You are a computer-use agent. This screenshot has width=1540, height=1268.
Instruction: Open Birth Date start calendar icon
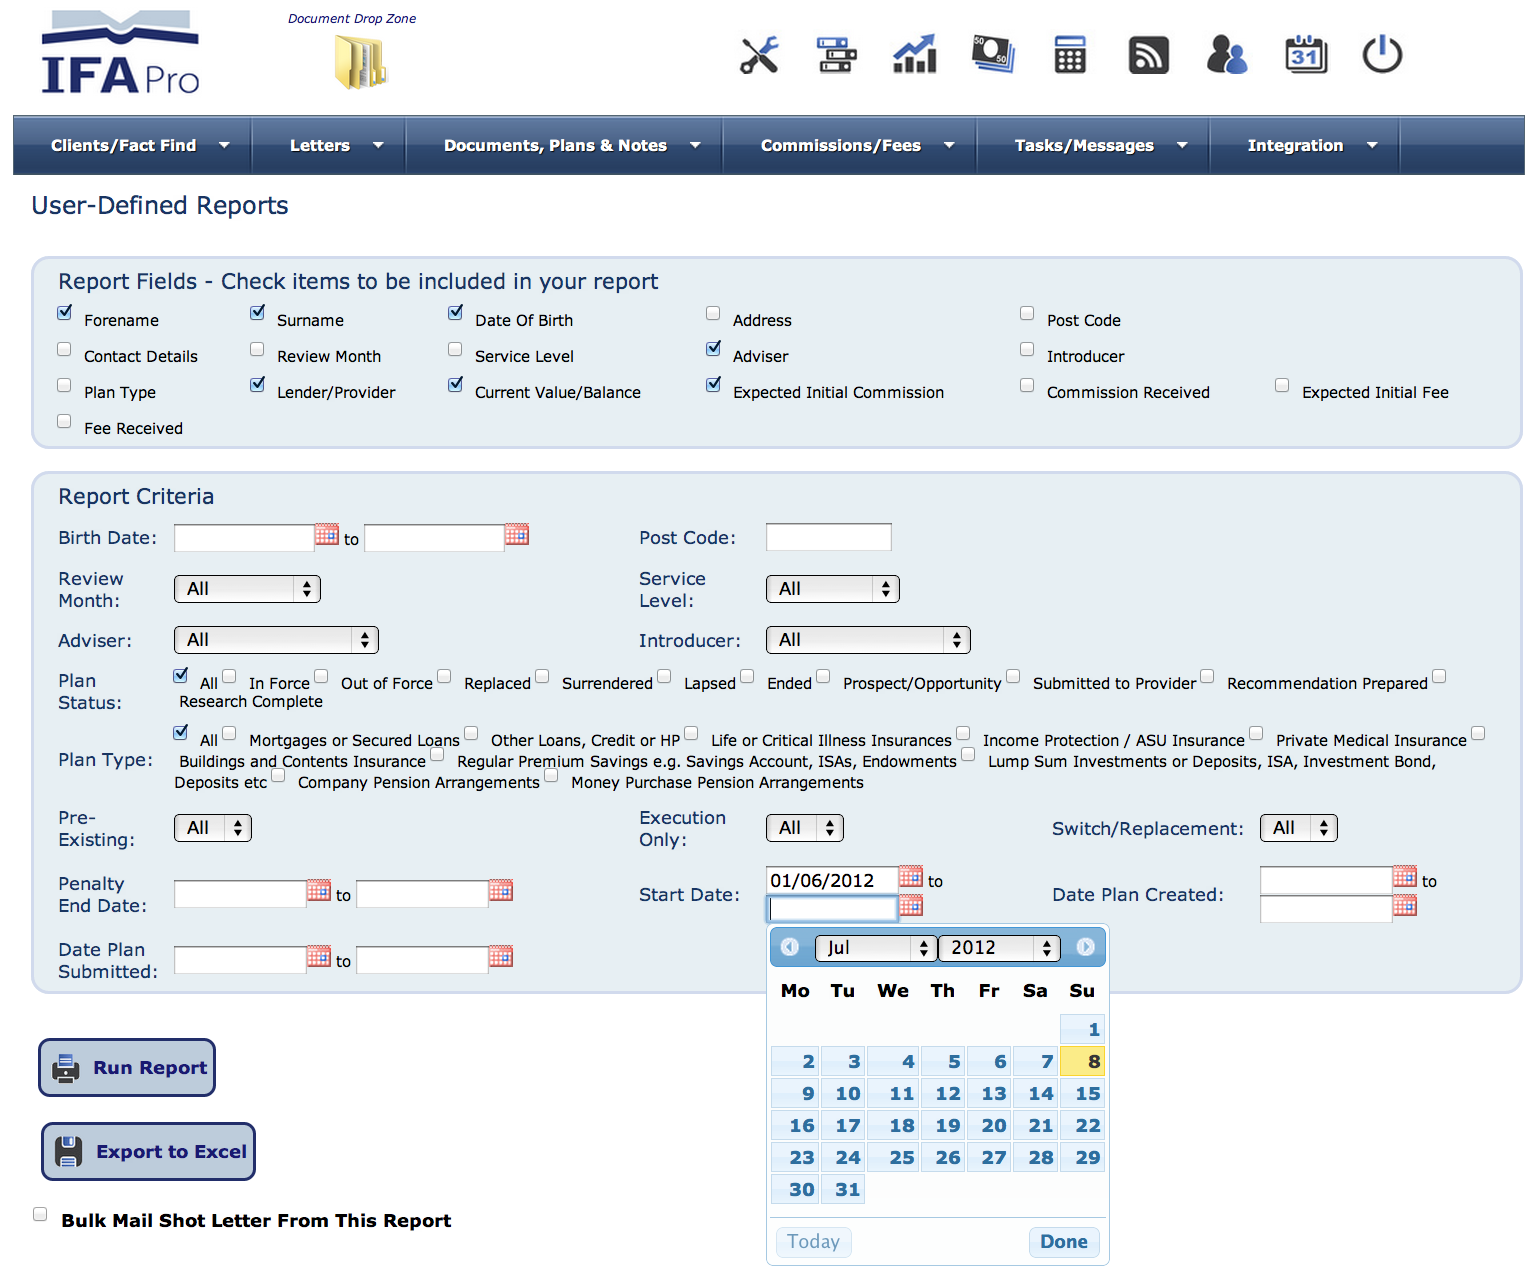(x=327, y=534)
